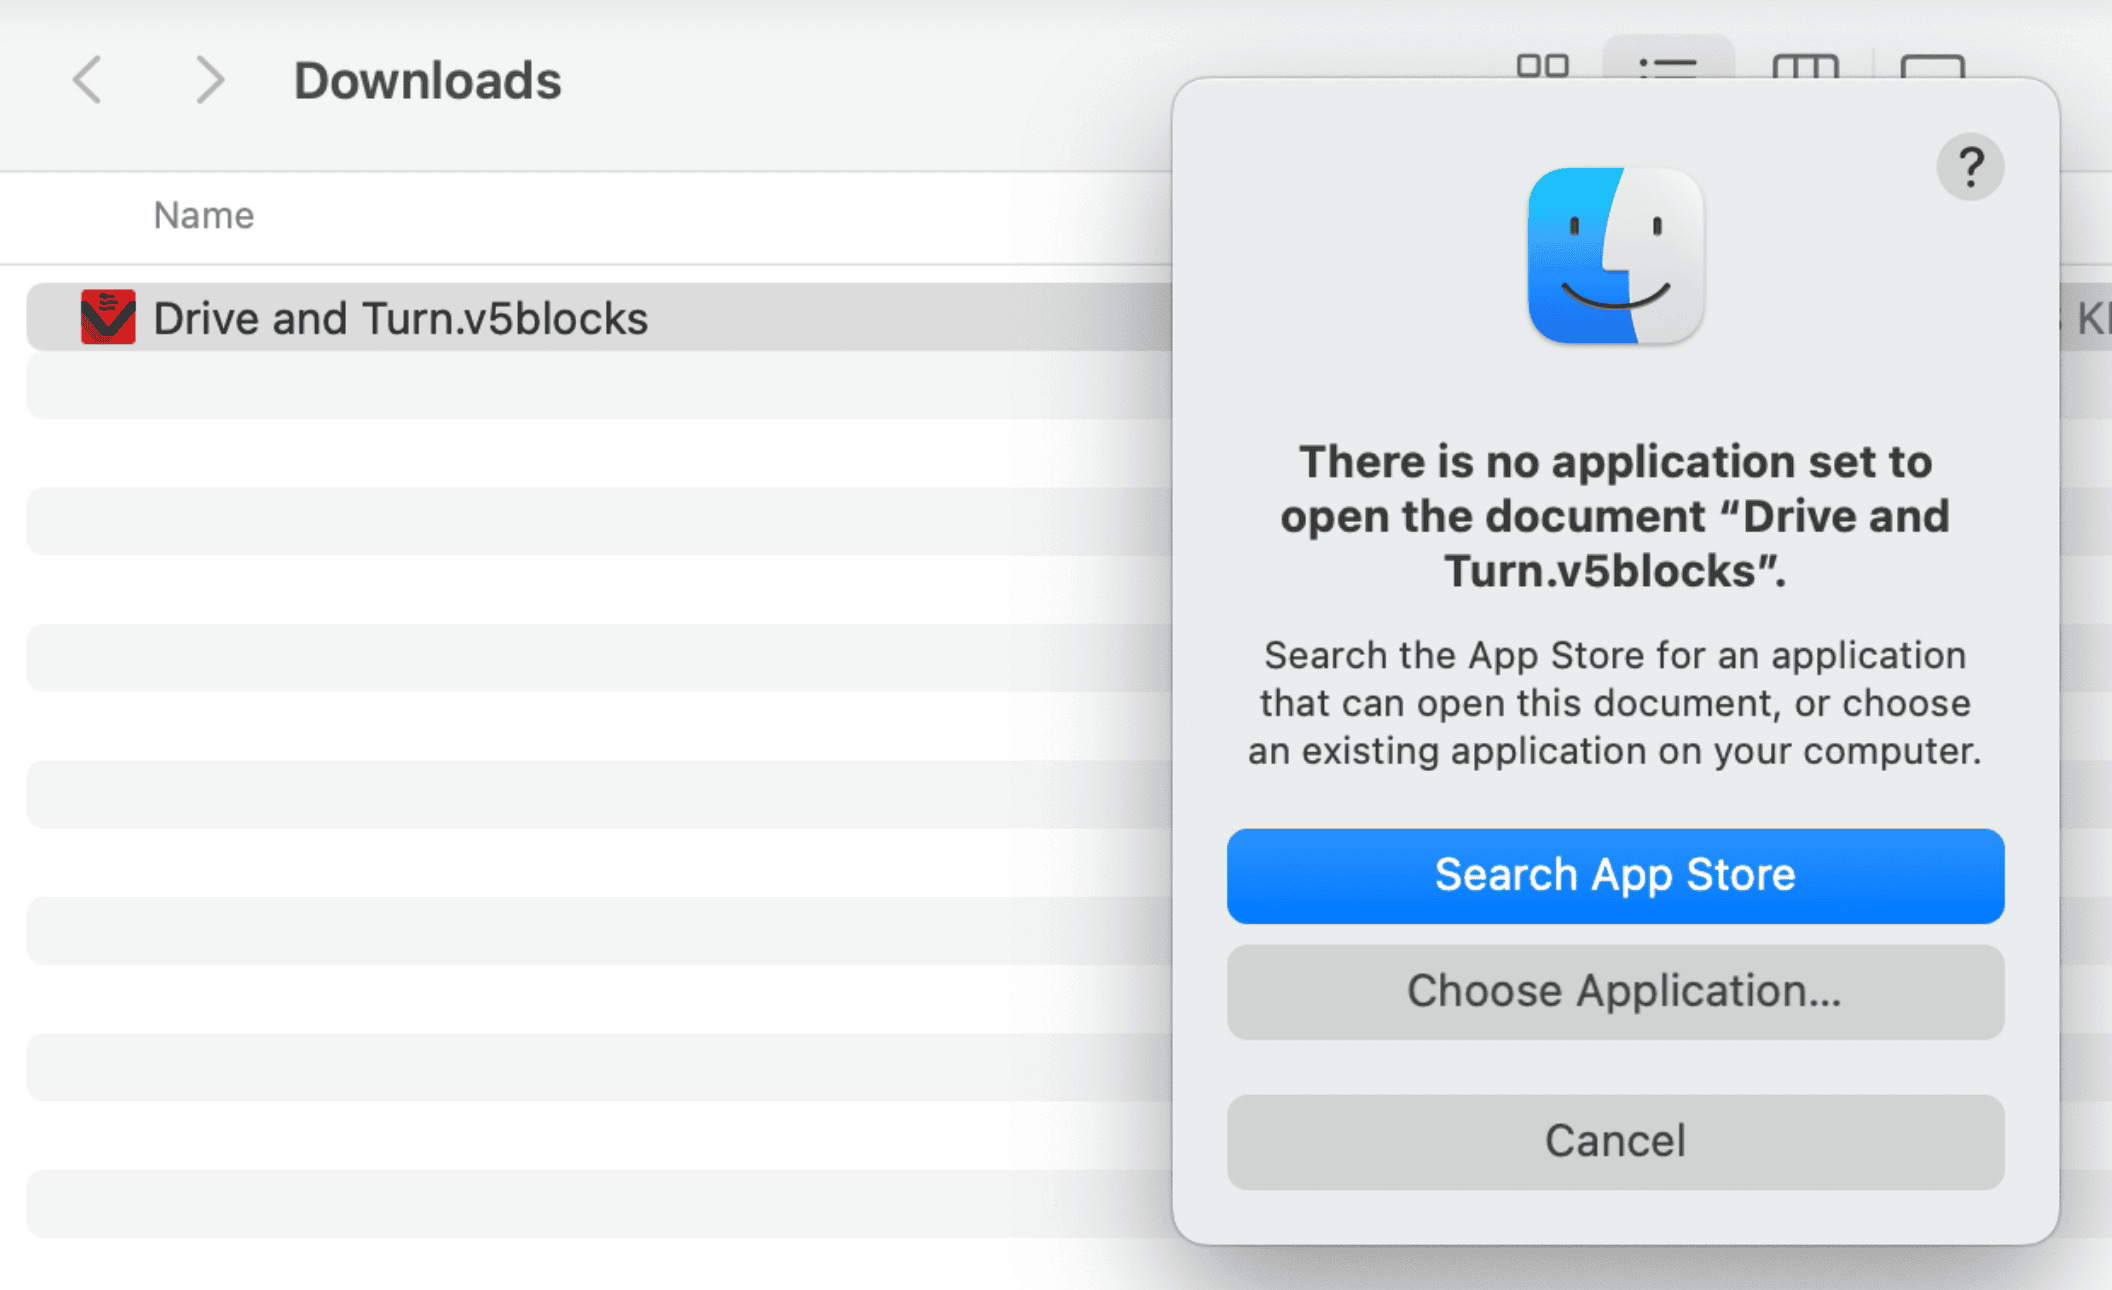Select the Drive and Turn.v5blocks file row

coord(600,317)
